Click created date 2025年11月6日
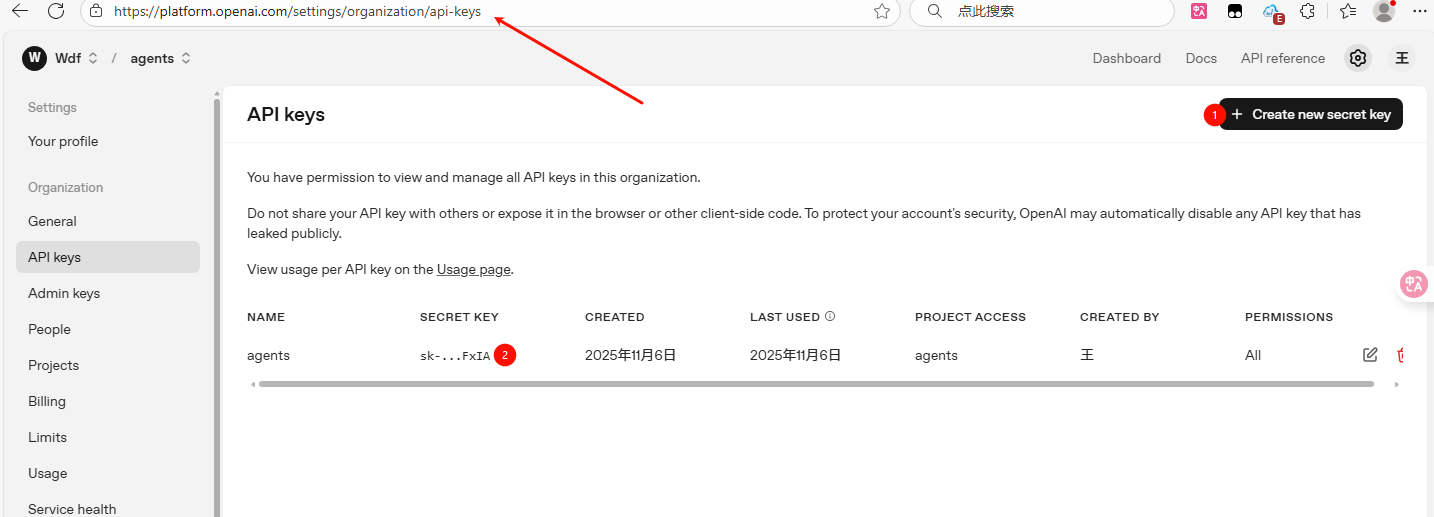The width and height of the screenshot is (1434, 517). click(x=631, y=355)
